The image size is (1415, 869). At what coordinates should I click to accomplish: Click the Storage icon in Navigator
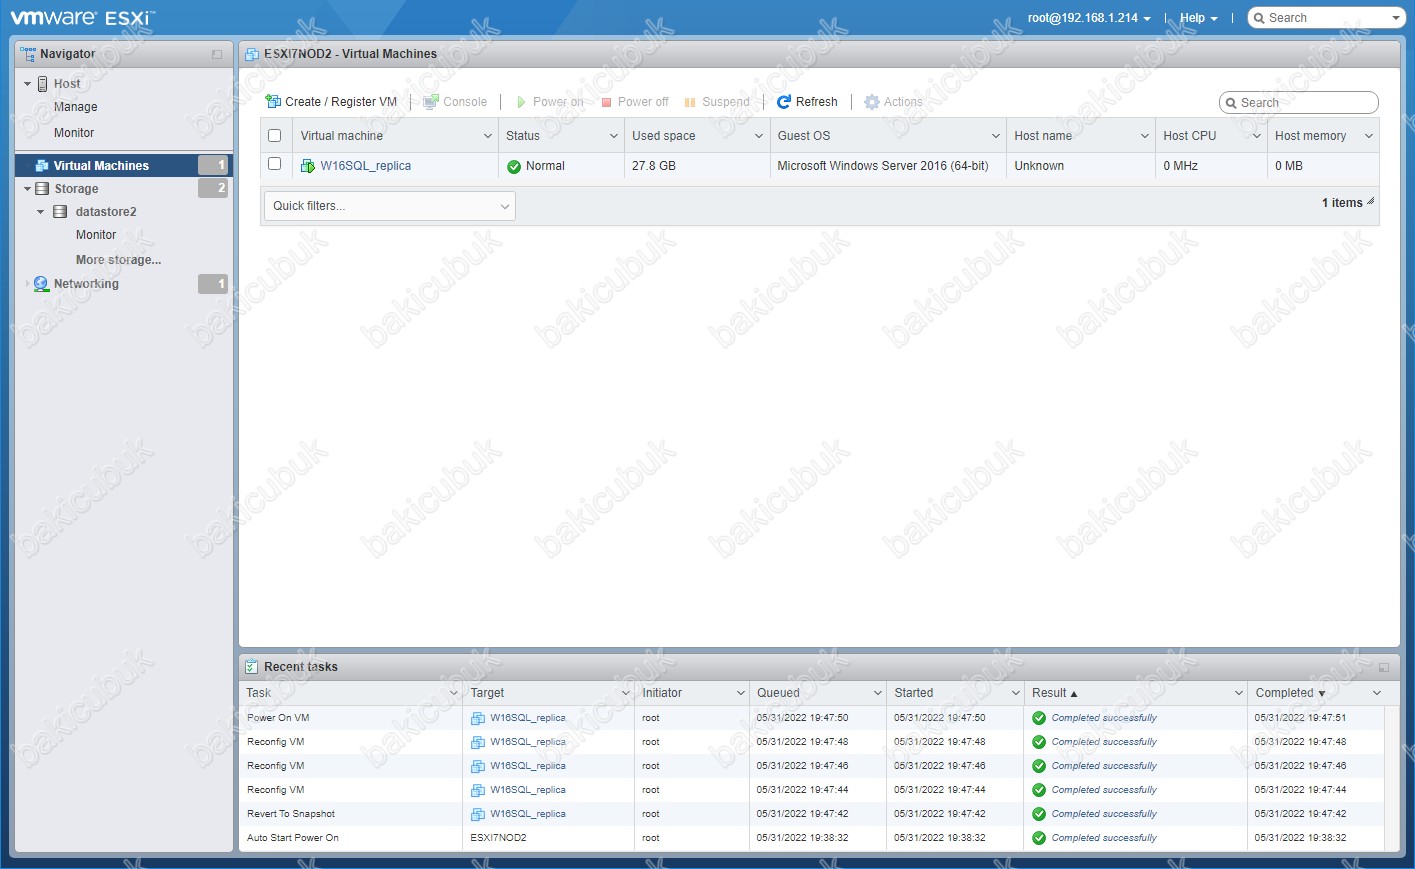(x=42, y=189)
